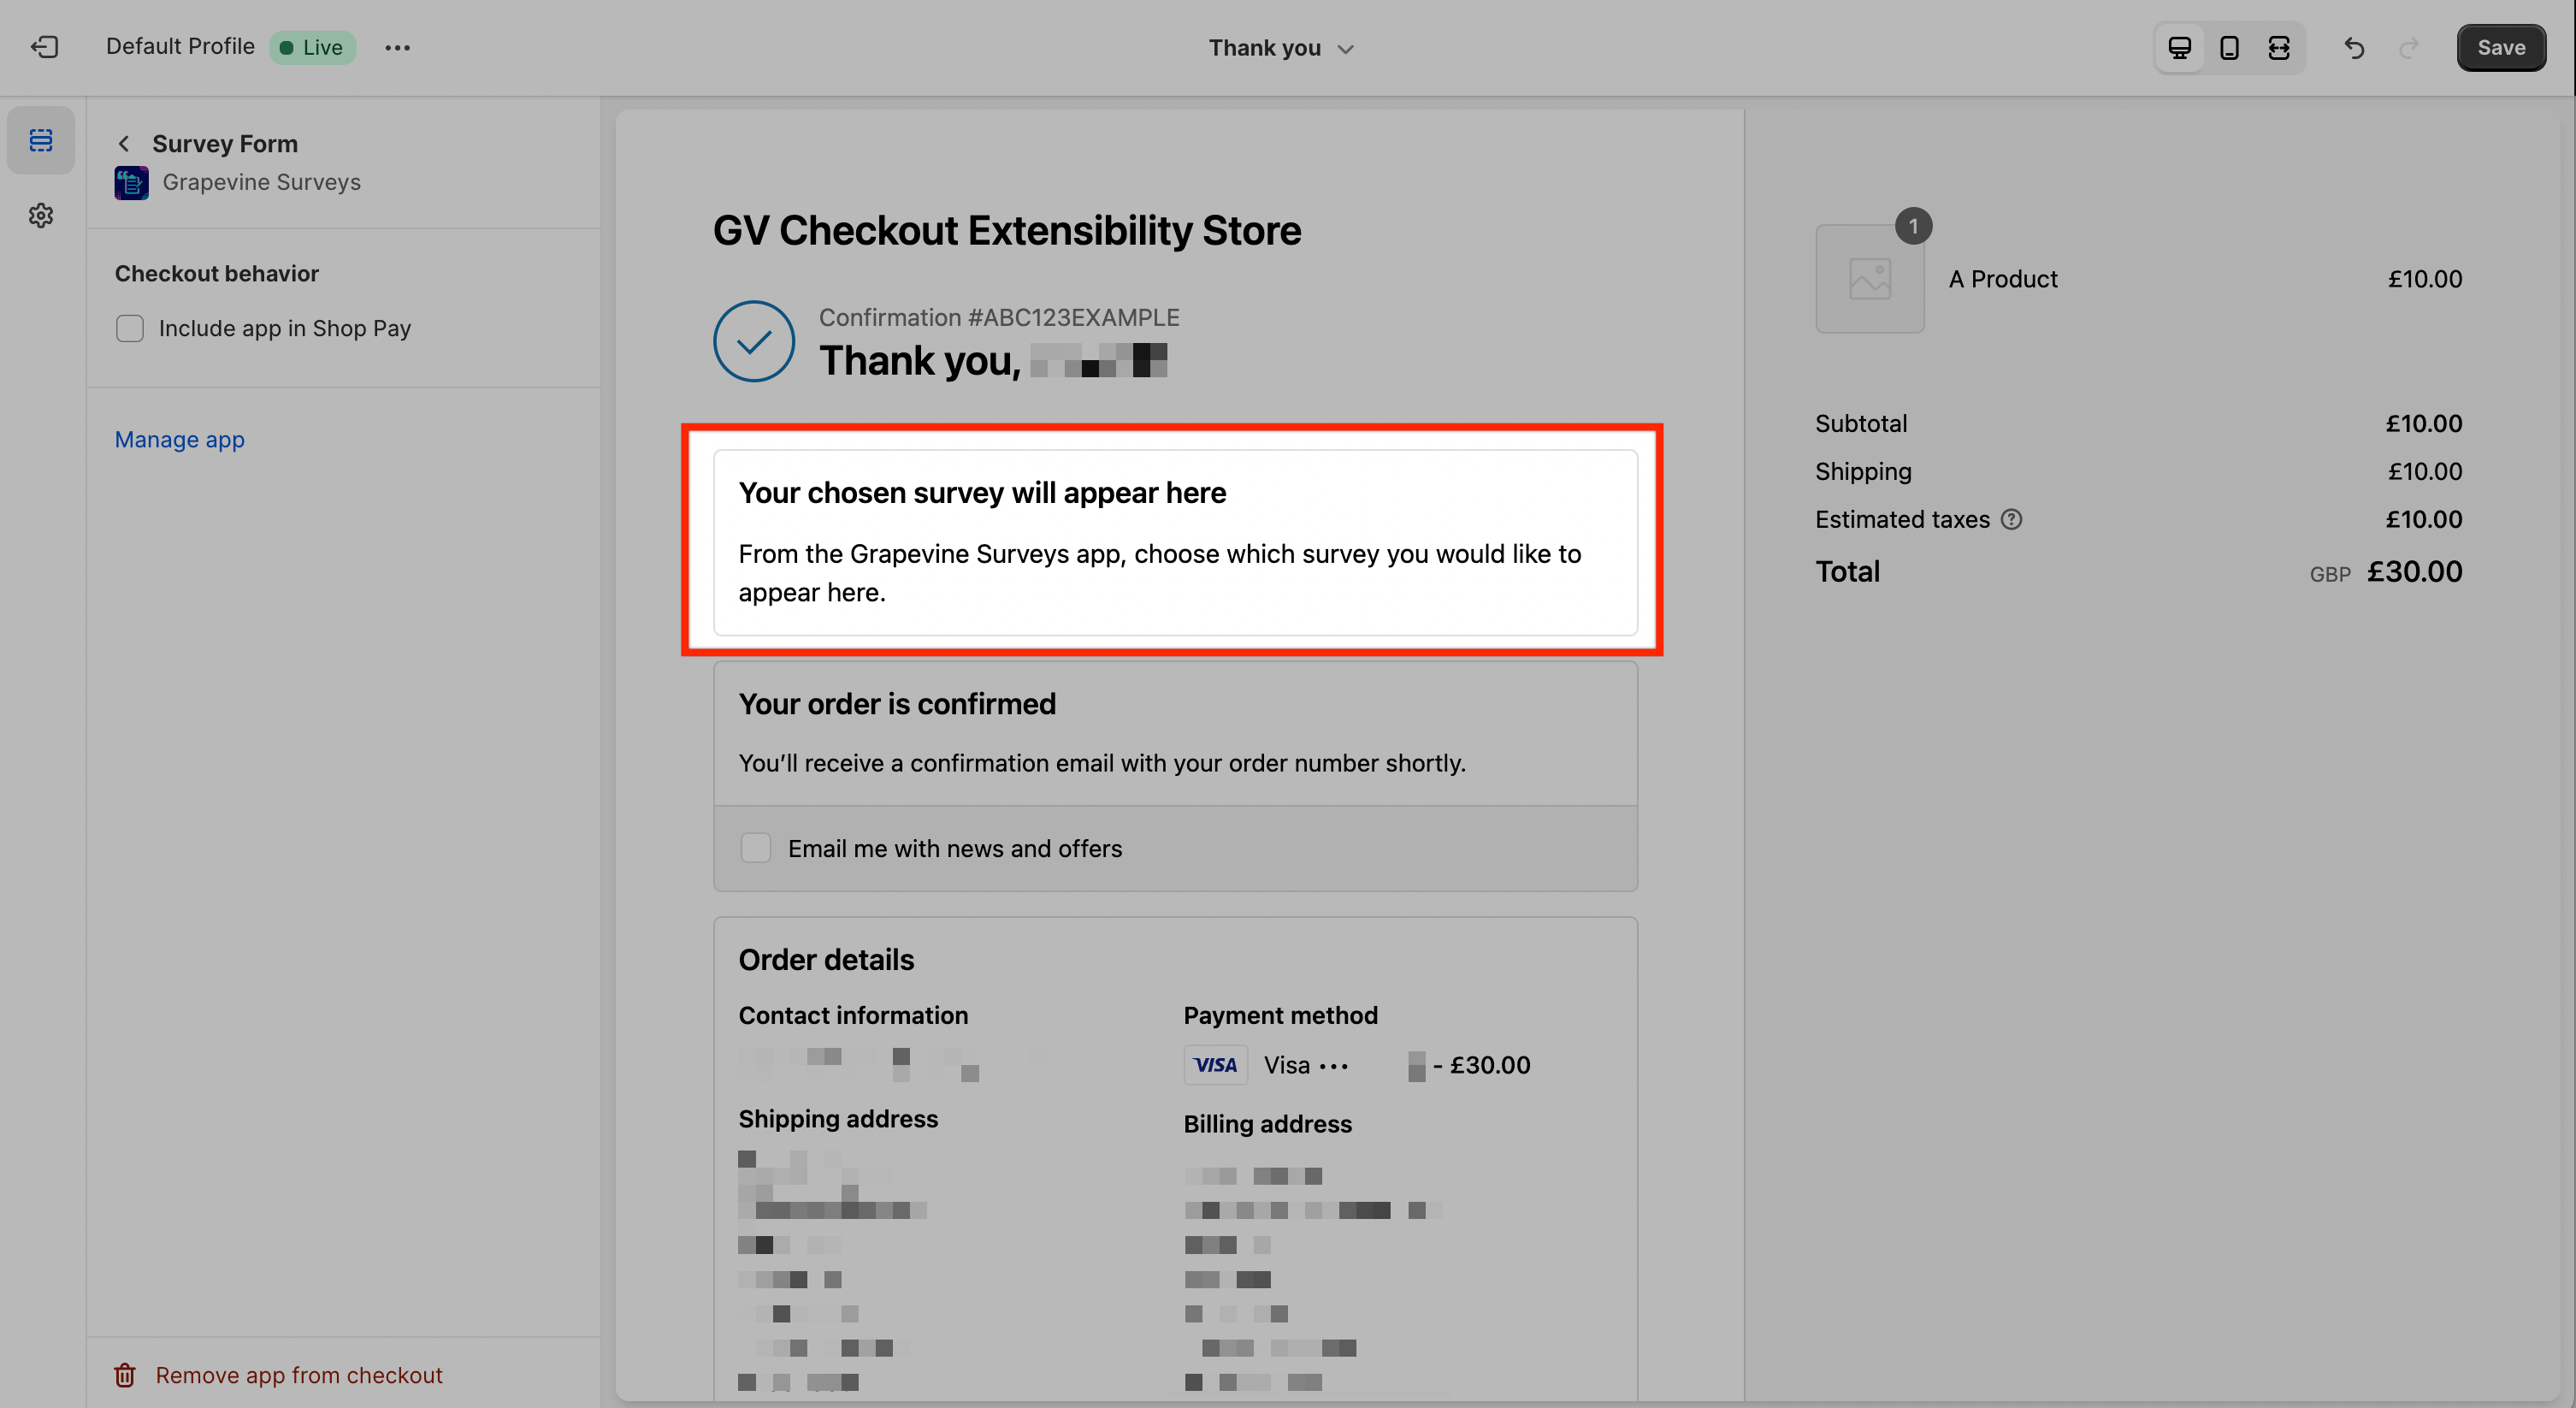This screenshot has width=2576, height=1408.
Task: Switch to desktop preview icon
Action: coord(2179,48)
